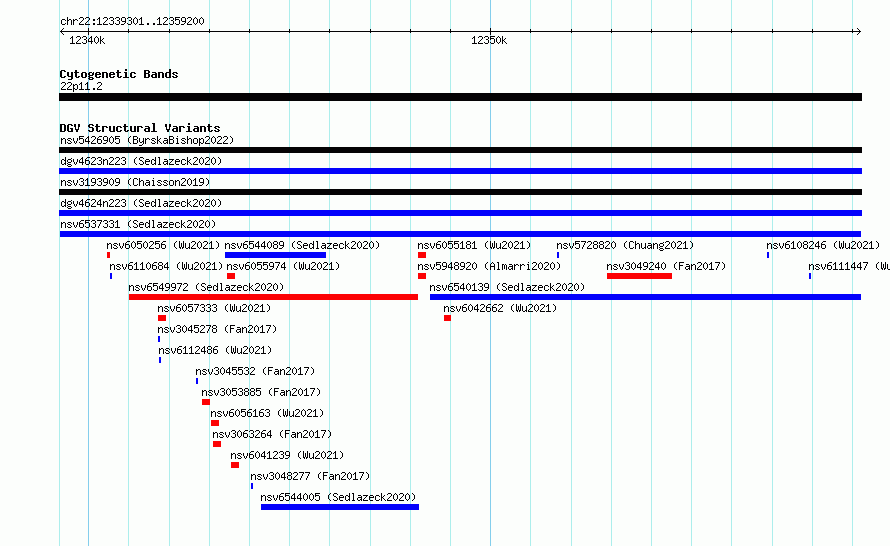
Task: Click the chr22:12339301..12359200 region label
Action: click(132, 22)
